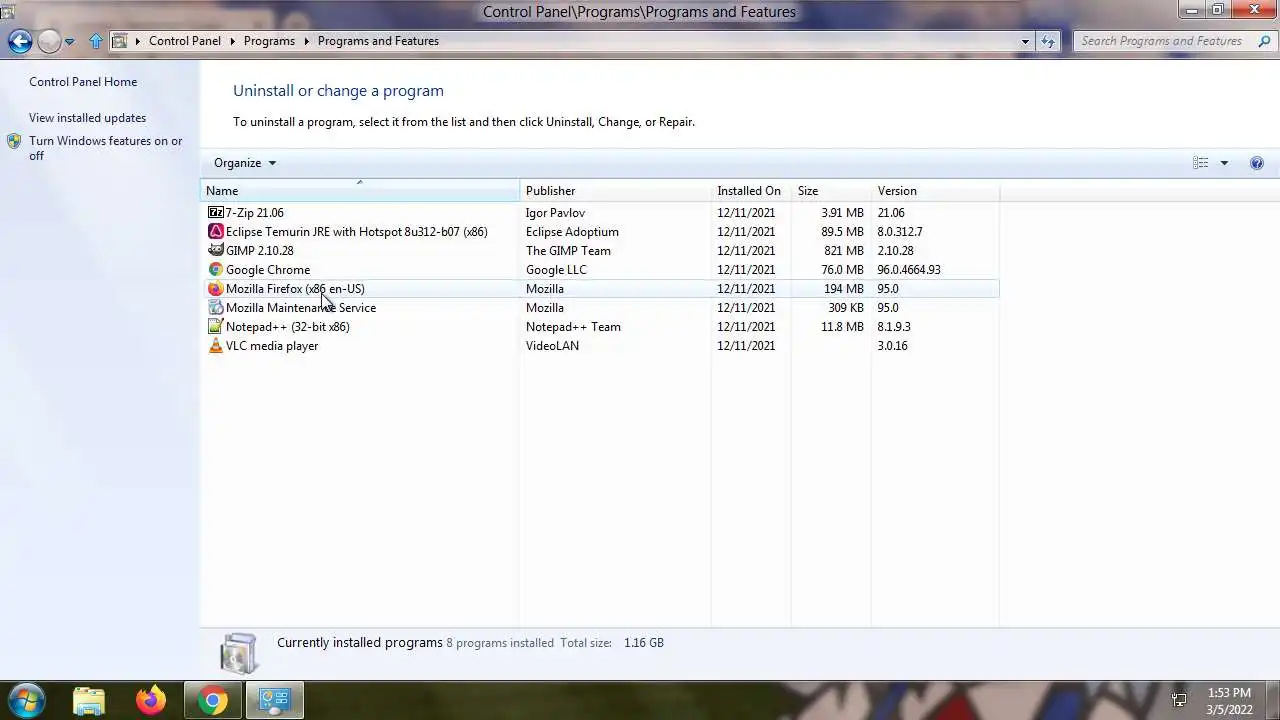This screenshot has height=720, width=1280.
Task: Click the 3.0.16 version cell
Action: tap(892, 345)
